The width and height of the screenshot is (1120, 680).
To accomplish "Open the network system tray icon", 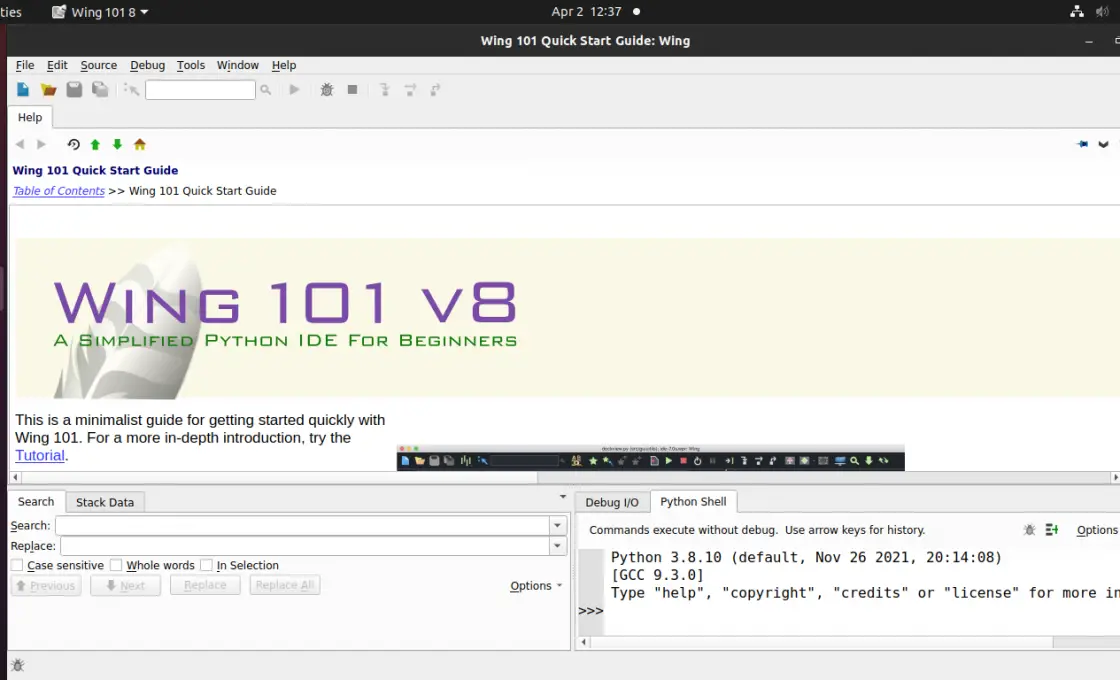I will click(1077, 11).
